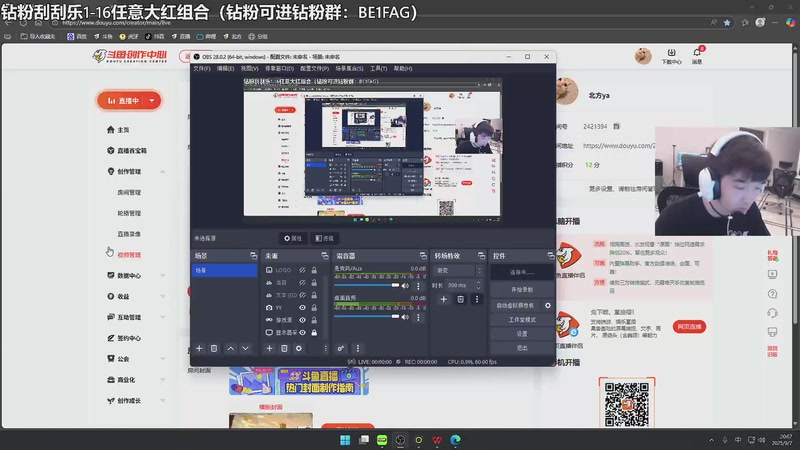
Task: Hide the YY source visibility eye
Action: 302,308
